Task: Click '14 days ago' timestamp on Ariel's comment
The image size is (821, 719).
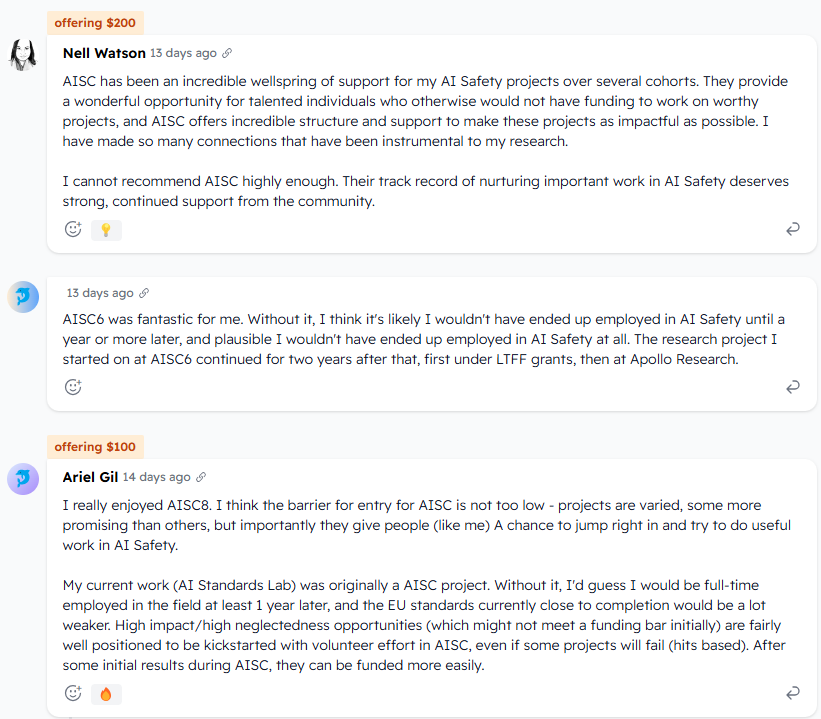Action: coord(157,477)
